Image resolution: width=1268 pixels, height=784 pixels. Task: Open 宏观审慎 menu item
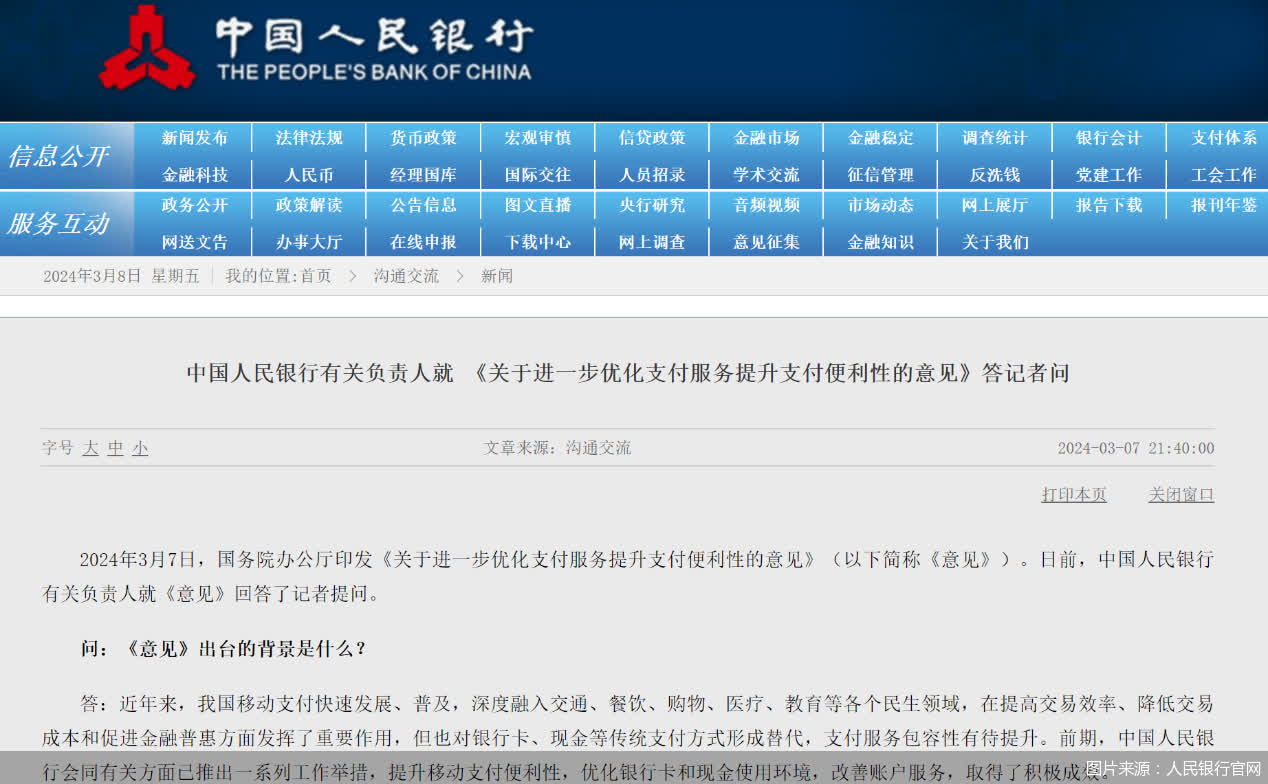(x=538, y=138)
